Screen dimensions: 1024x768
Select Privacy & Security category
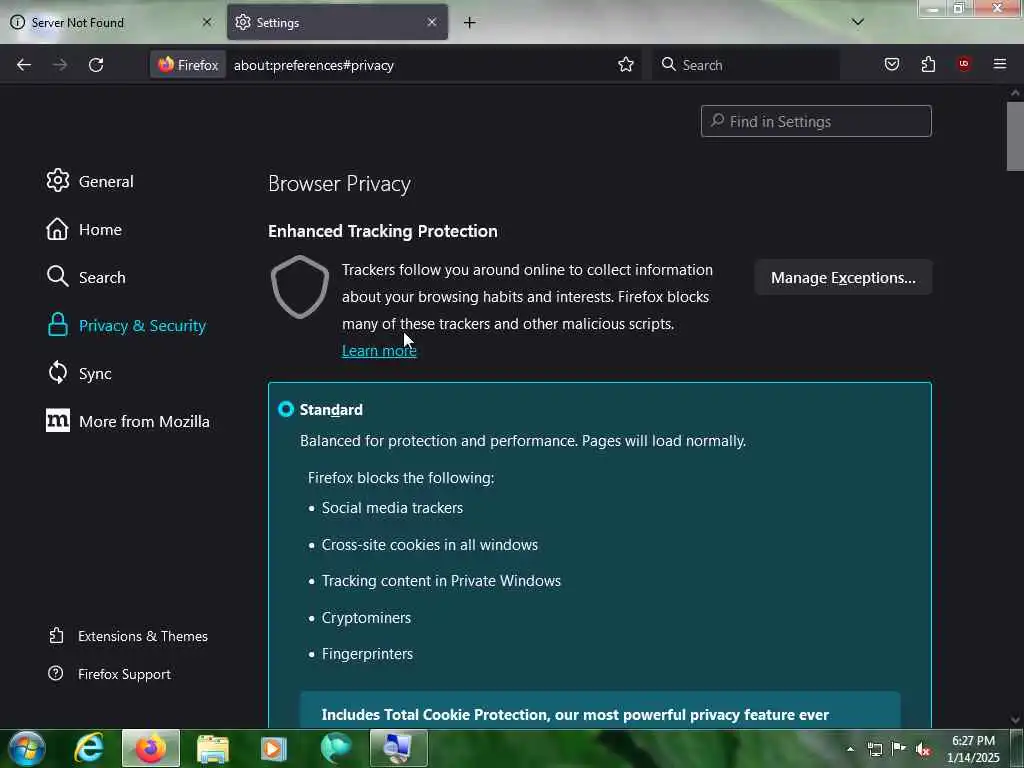tap(127, 325)
